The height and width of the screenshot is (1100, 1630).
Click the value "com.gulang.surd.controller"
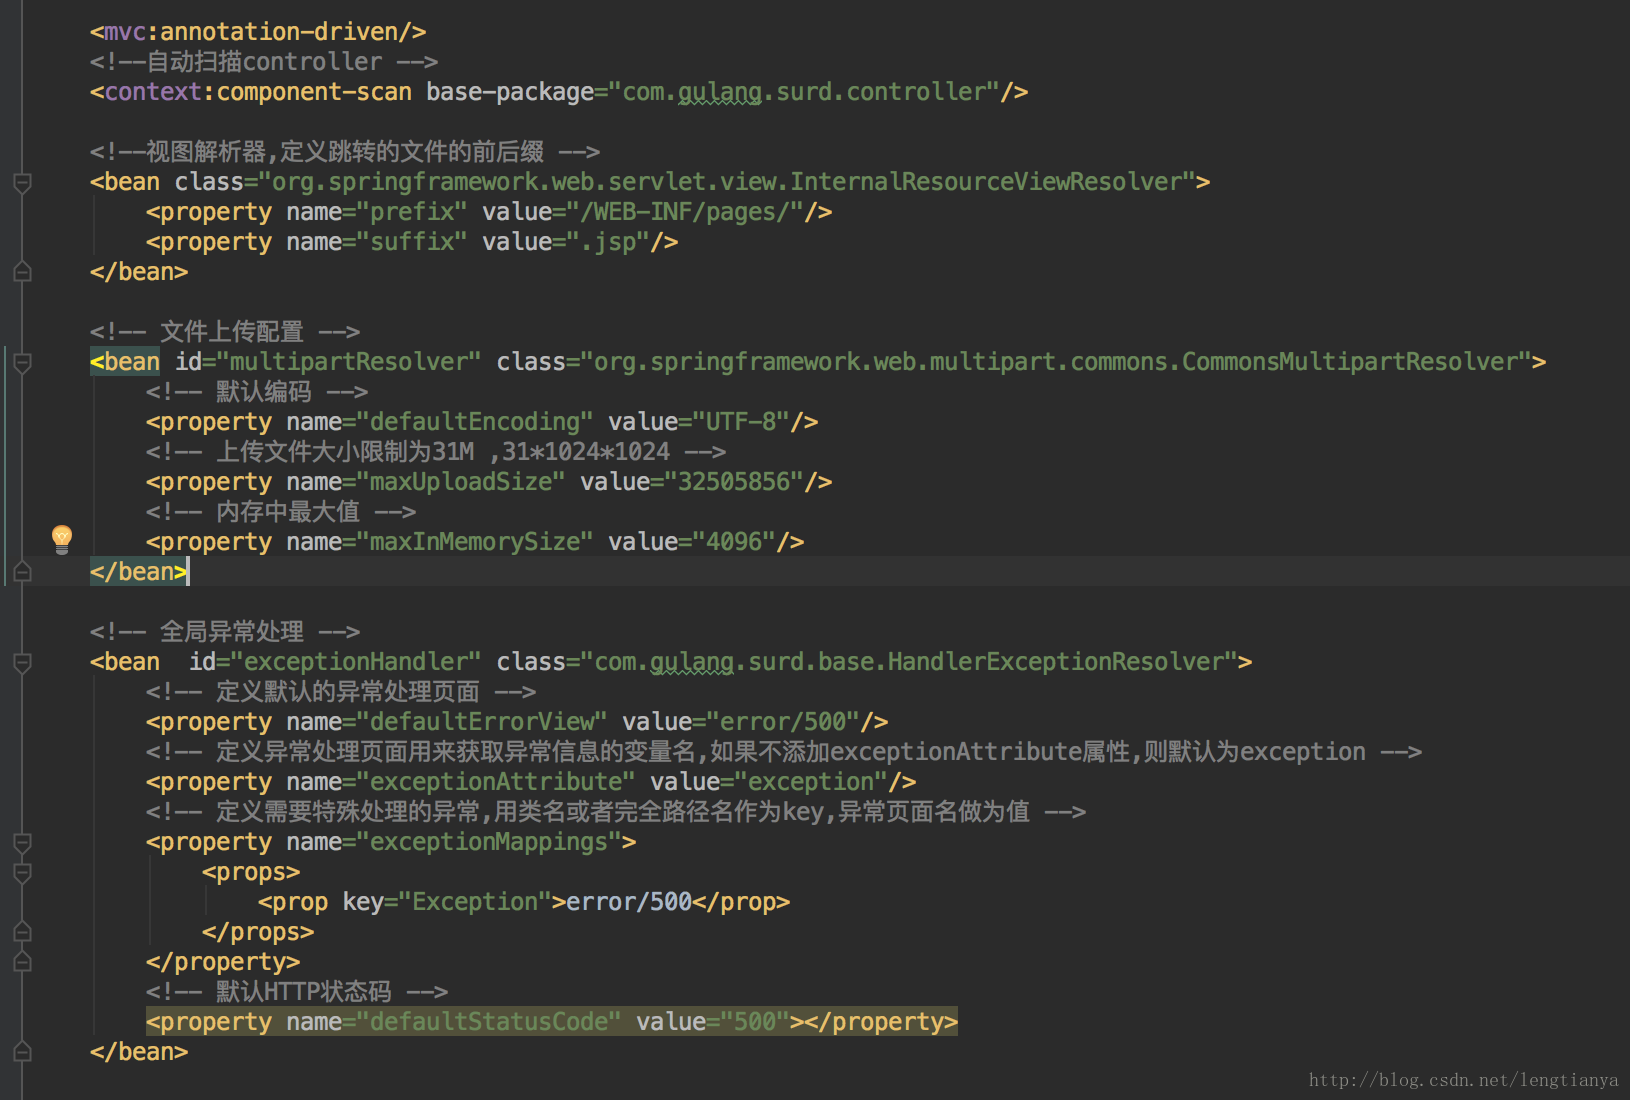pyautogui.click(x=804, y=92)
